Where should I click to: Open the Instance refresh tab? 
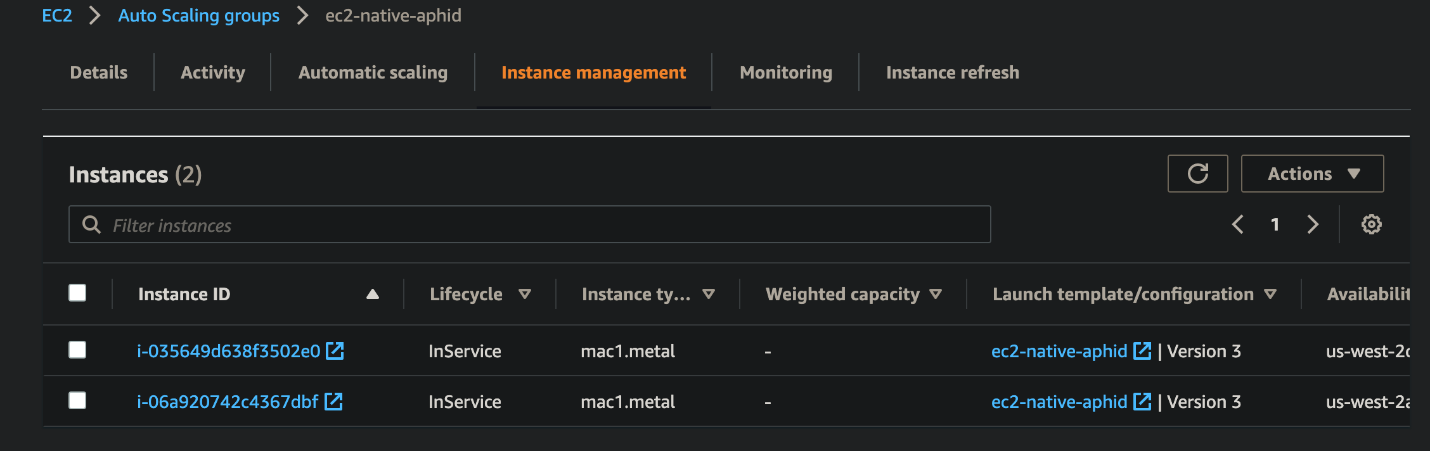click(x=952, y=72)
